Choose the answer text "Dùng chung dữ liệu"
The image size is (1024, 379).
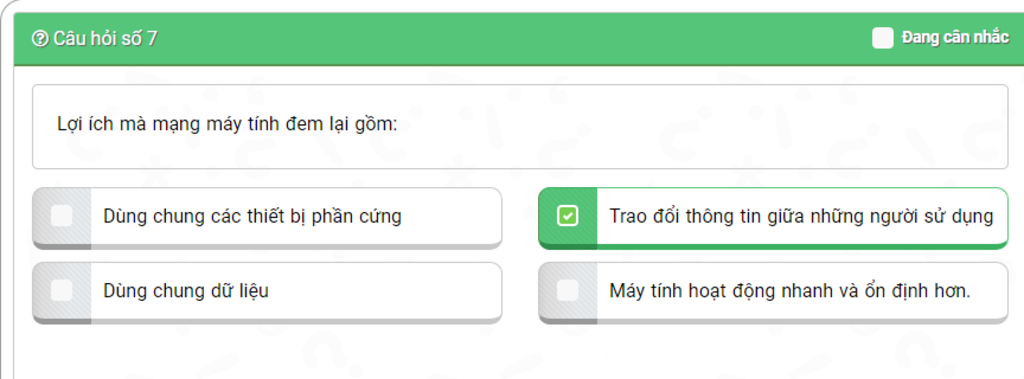tap(185, 291)
